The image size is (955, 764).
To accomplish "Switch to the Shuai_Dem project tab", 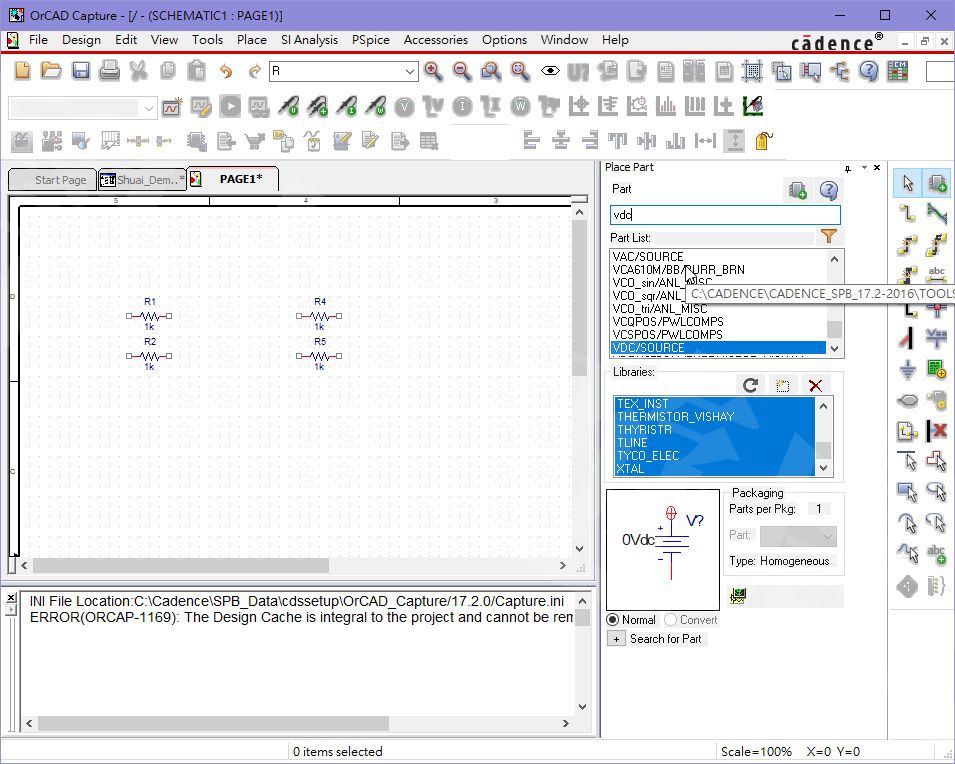I will click(x=142, y=180).
